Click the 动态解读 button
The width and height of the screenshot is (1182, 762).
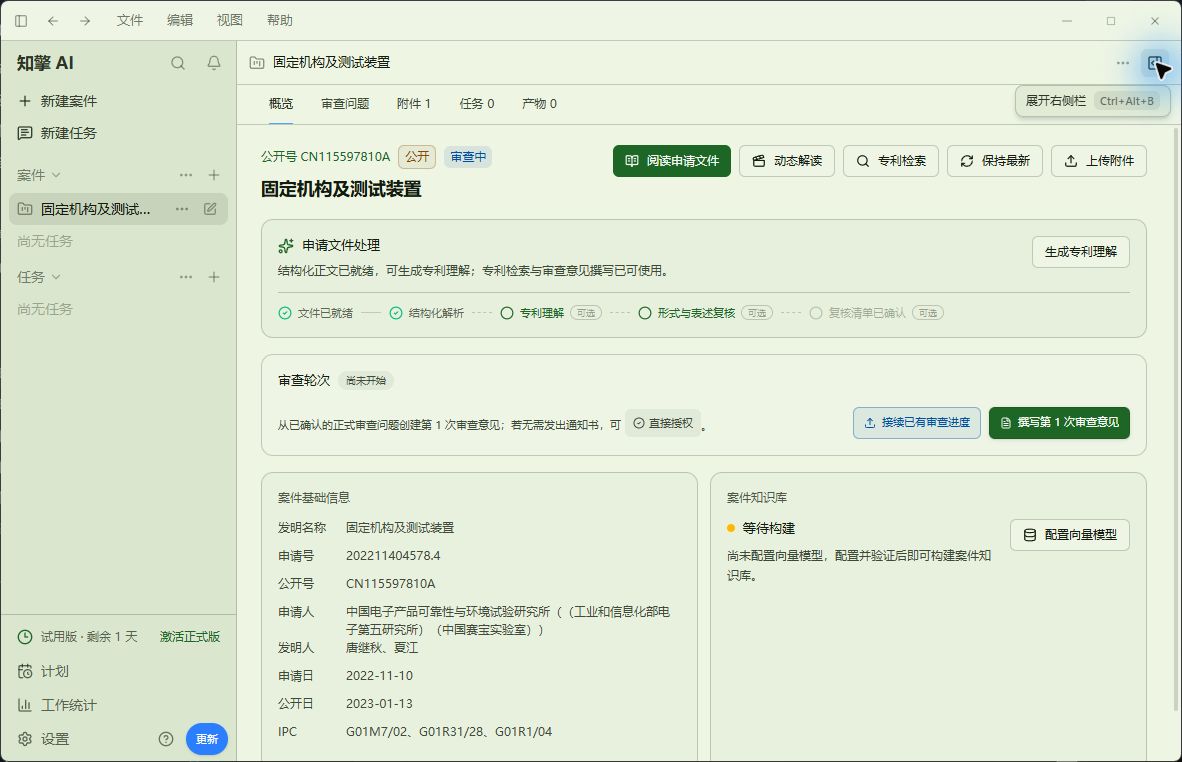click(787, 161)
